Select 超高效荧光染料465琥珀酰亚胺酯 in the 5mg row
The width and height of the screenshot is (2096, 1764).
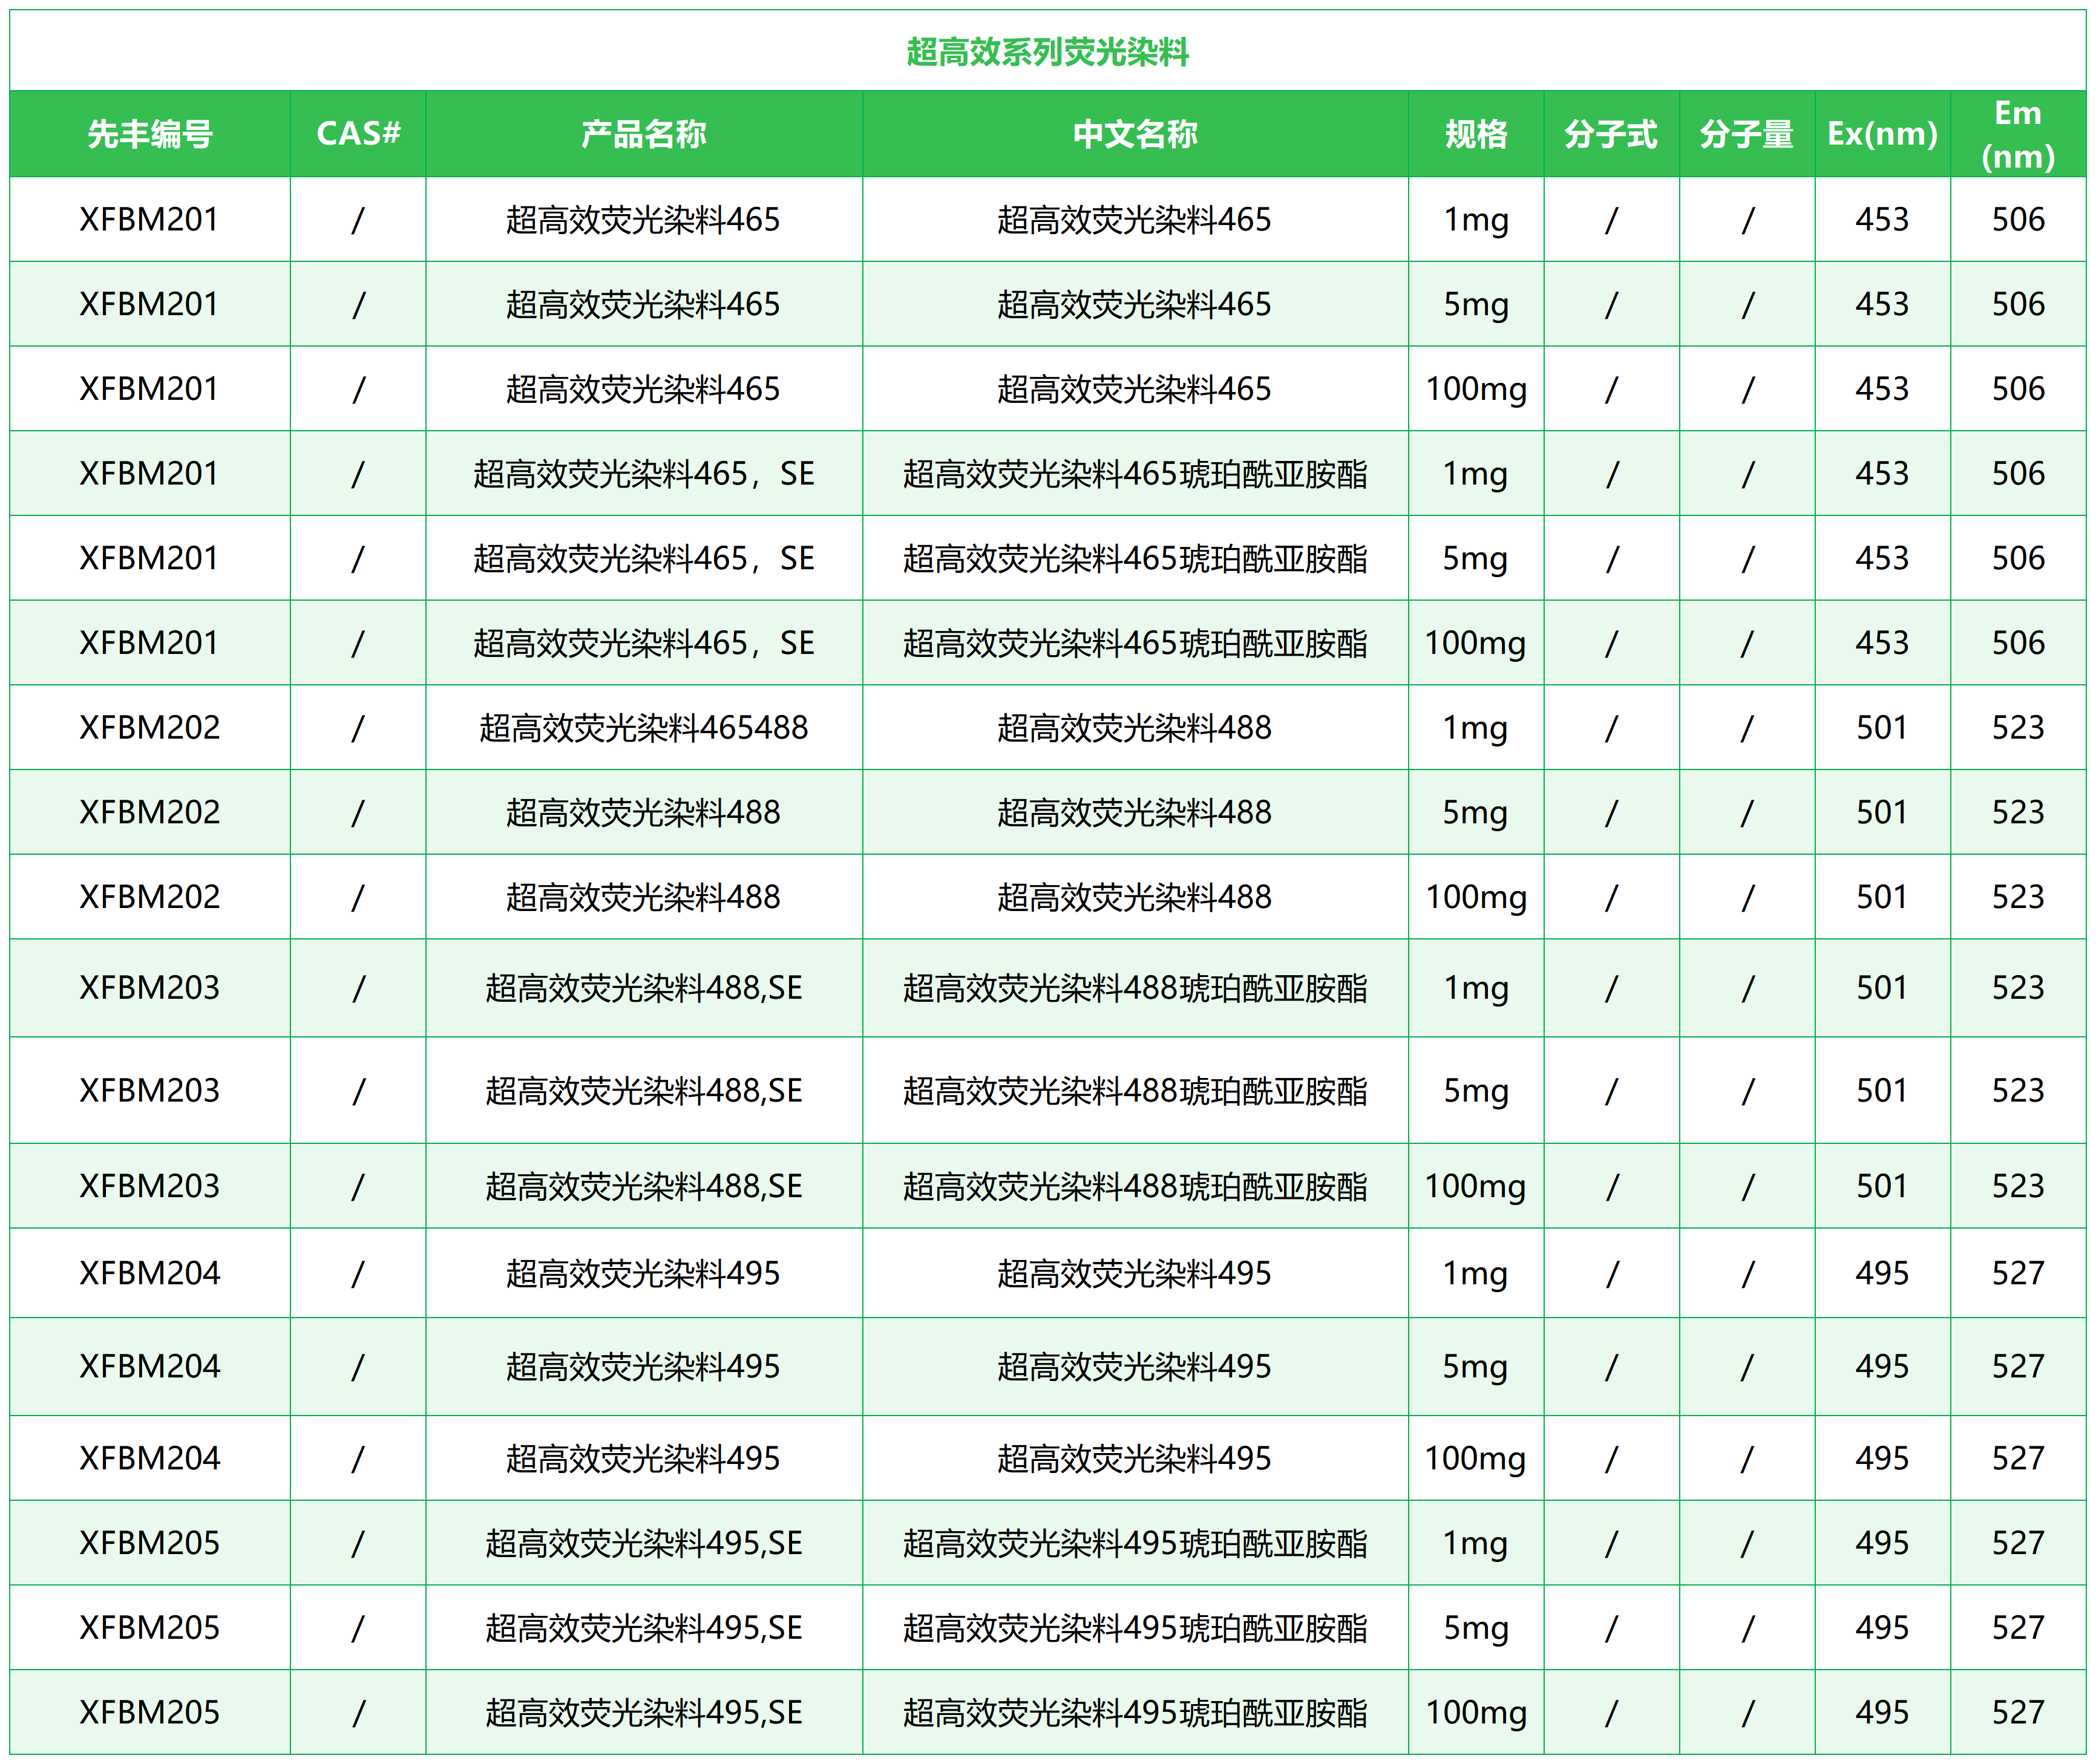tap(1135, 559)
